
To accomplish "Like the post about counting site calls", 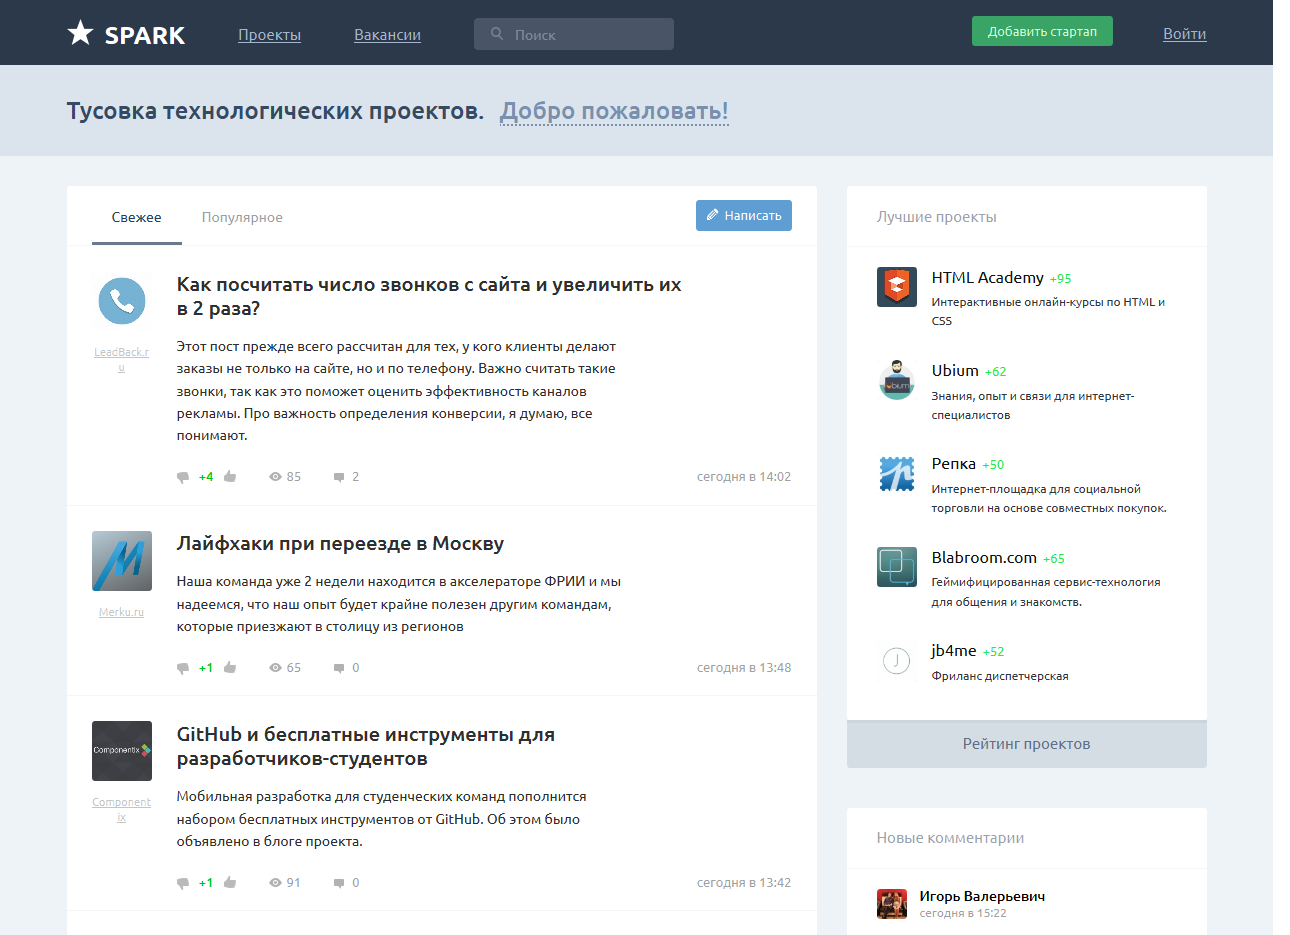I will pyautogui.click(x=229, y=476).
